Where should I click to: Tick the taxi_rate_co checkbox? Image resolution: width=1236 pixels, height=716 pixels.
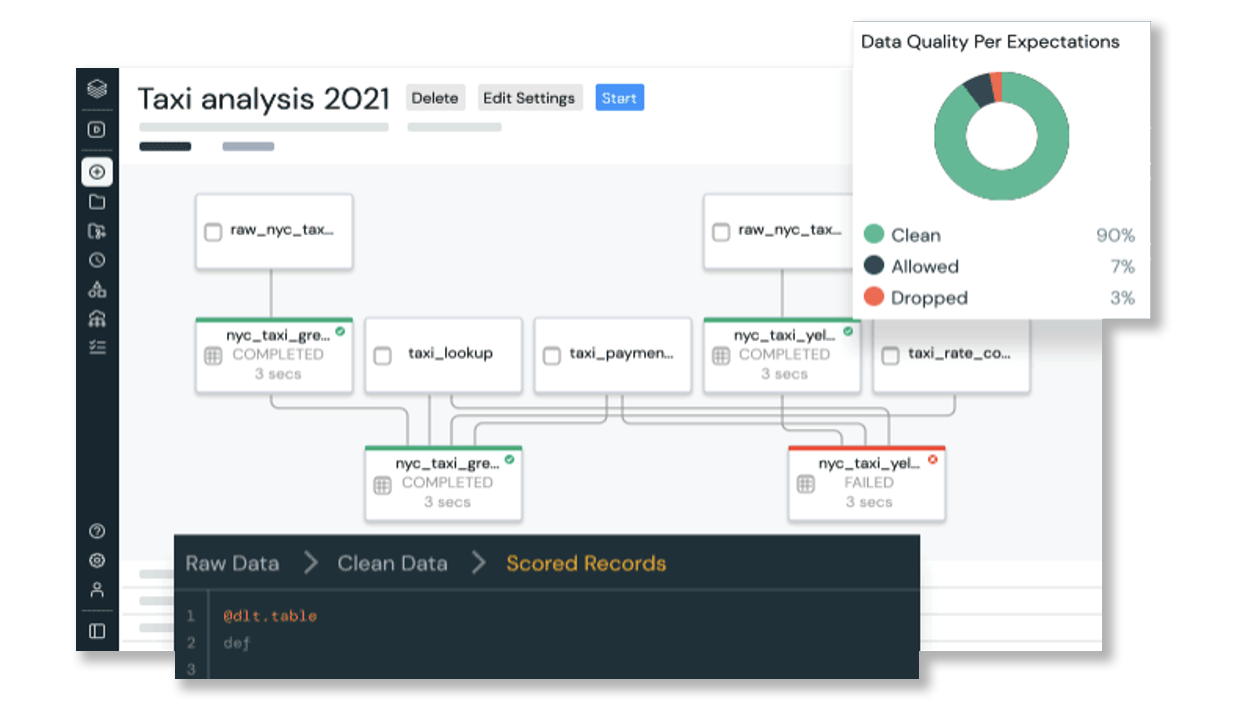pyautogui.click(x=890, y=355)
